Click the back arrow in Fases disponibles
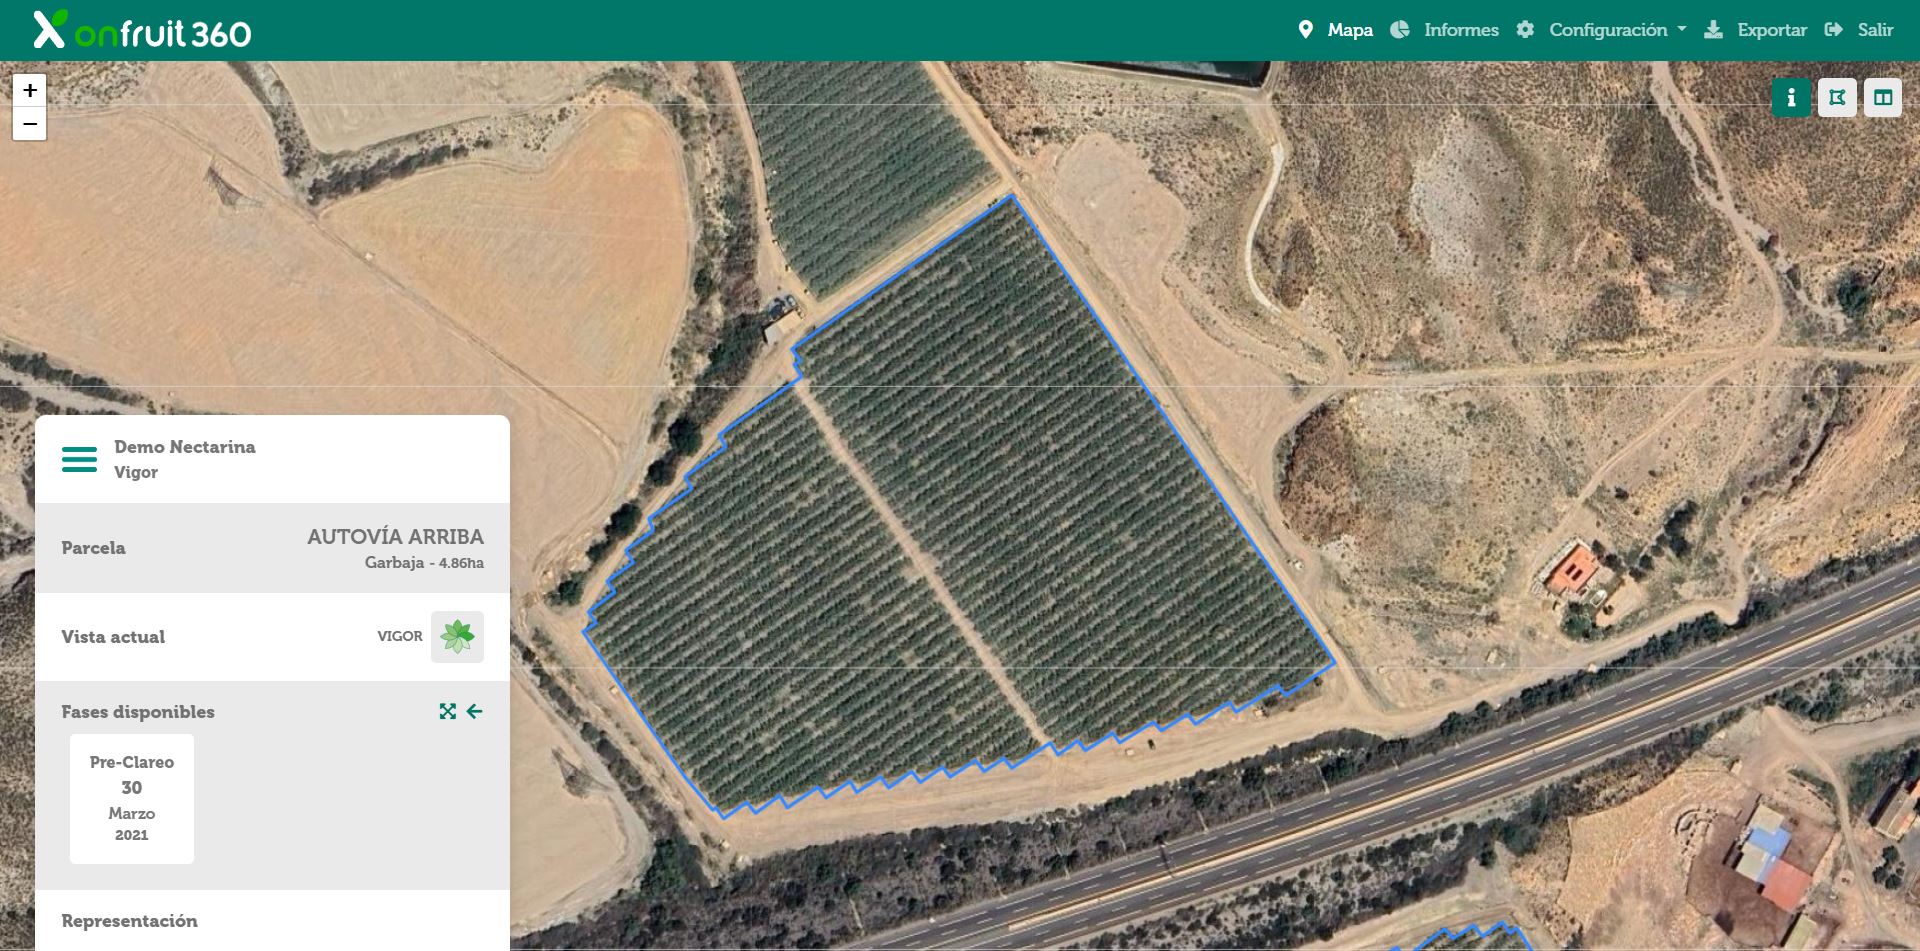1920x951 pixels. pyautogui.click(x=476, y=711)
